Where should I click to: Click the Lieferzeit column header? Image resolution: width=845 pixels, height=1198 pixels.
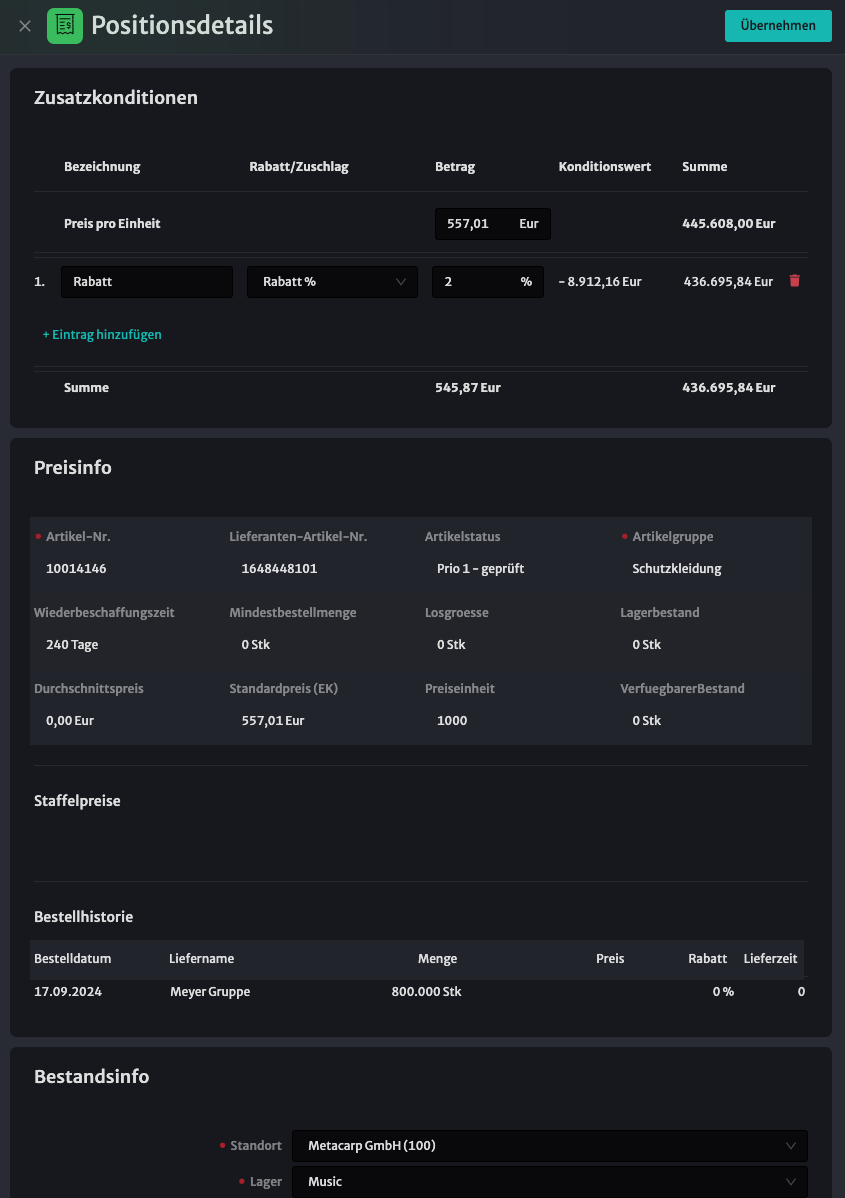[770, 958]
